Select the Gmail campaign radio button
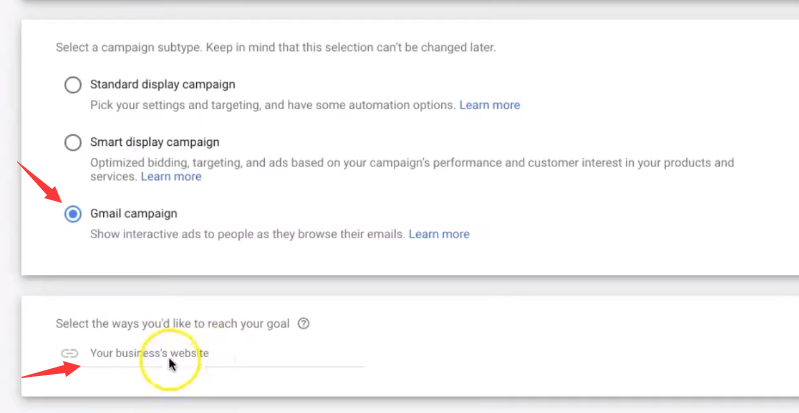799x413 pixels. [73, 214]
